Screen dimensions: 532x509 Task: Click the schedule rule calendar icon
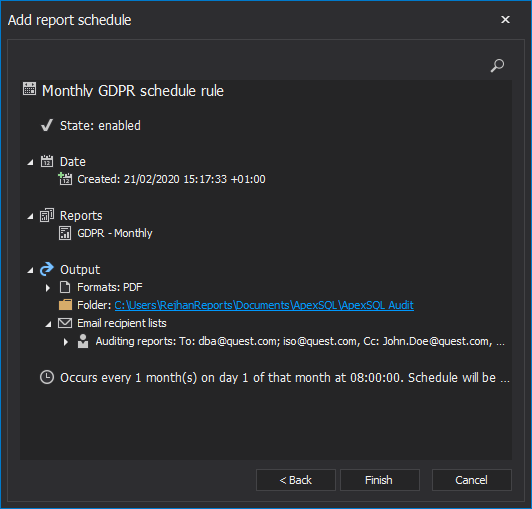30,89
